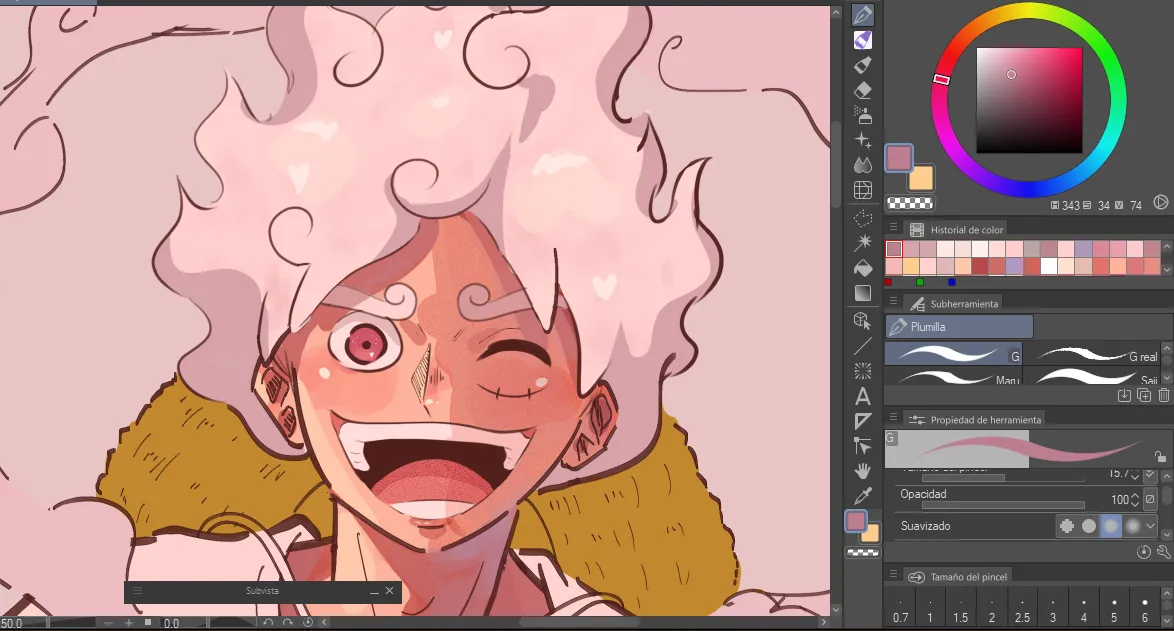The height and width of the screenshot is (631, 1174).
Task: Select the Decoration sparkle tool
Action: [863, 140]
